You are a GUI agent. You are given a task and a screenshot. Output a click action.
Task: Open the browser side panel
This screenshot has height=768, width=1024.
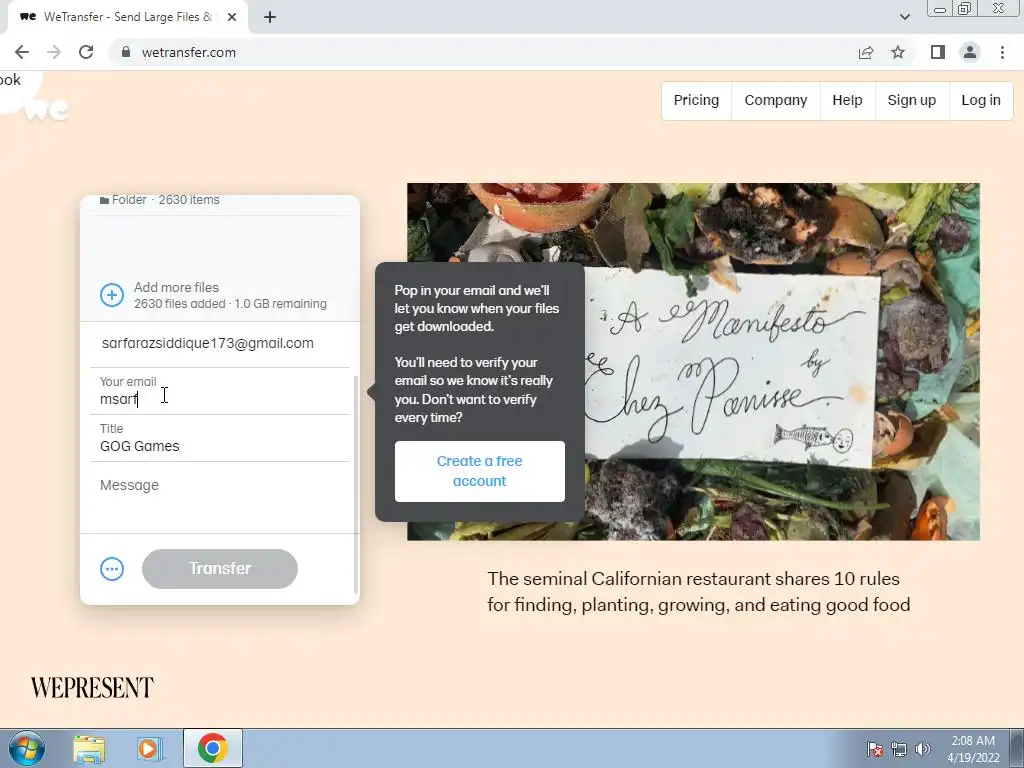(x=938, y=52)
